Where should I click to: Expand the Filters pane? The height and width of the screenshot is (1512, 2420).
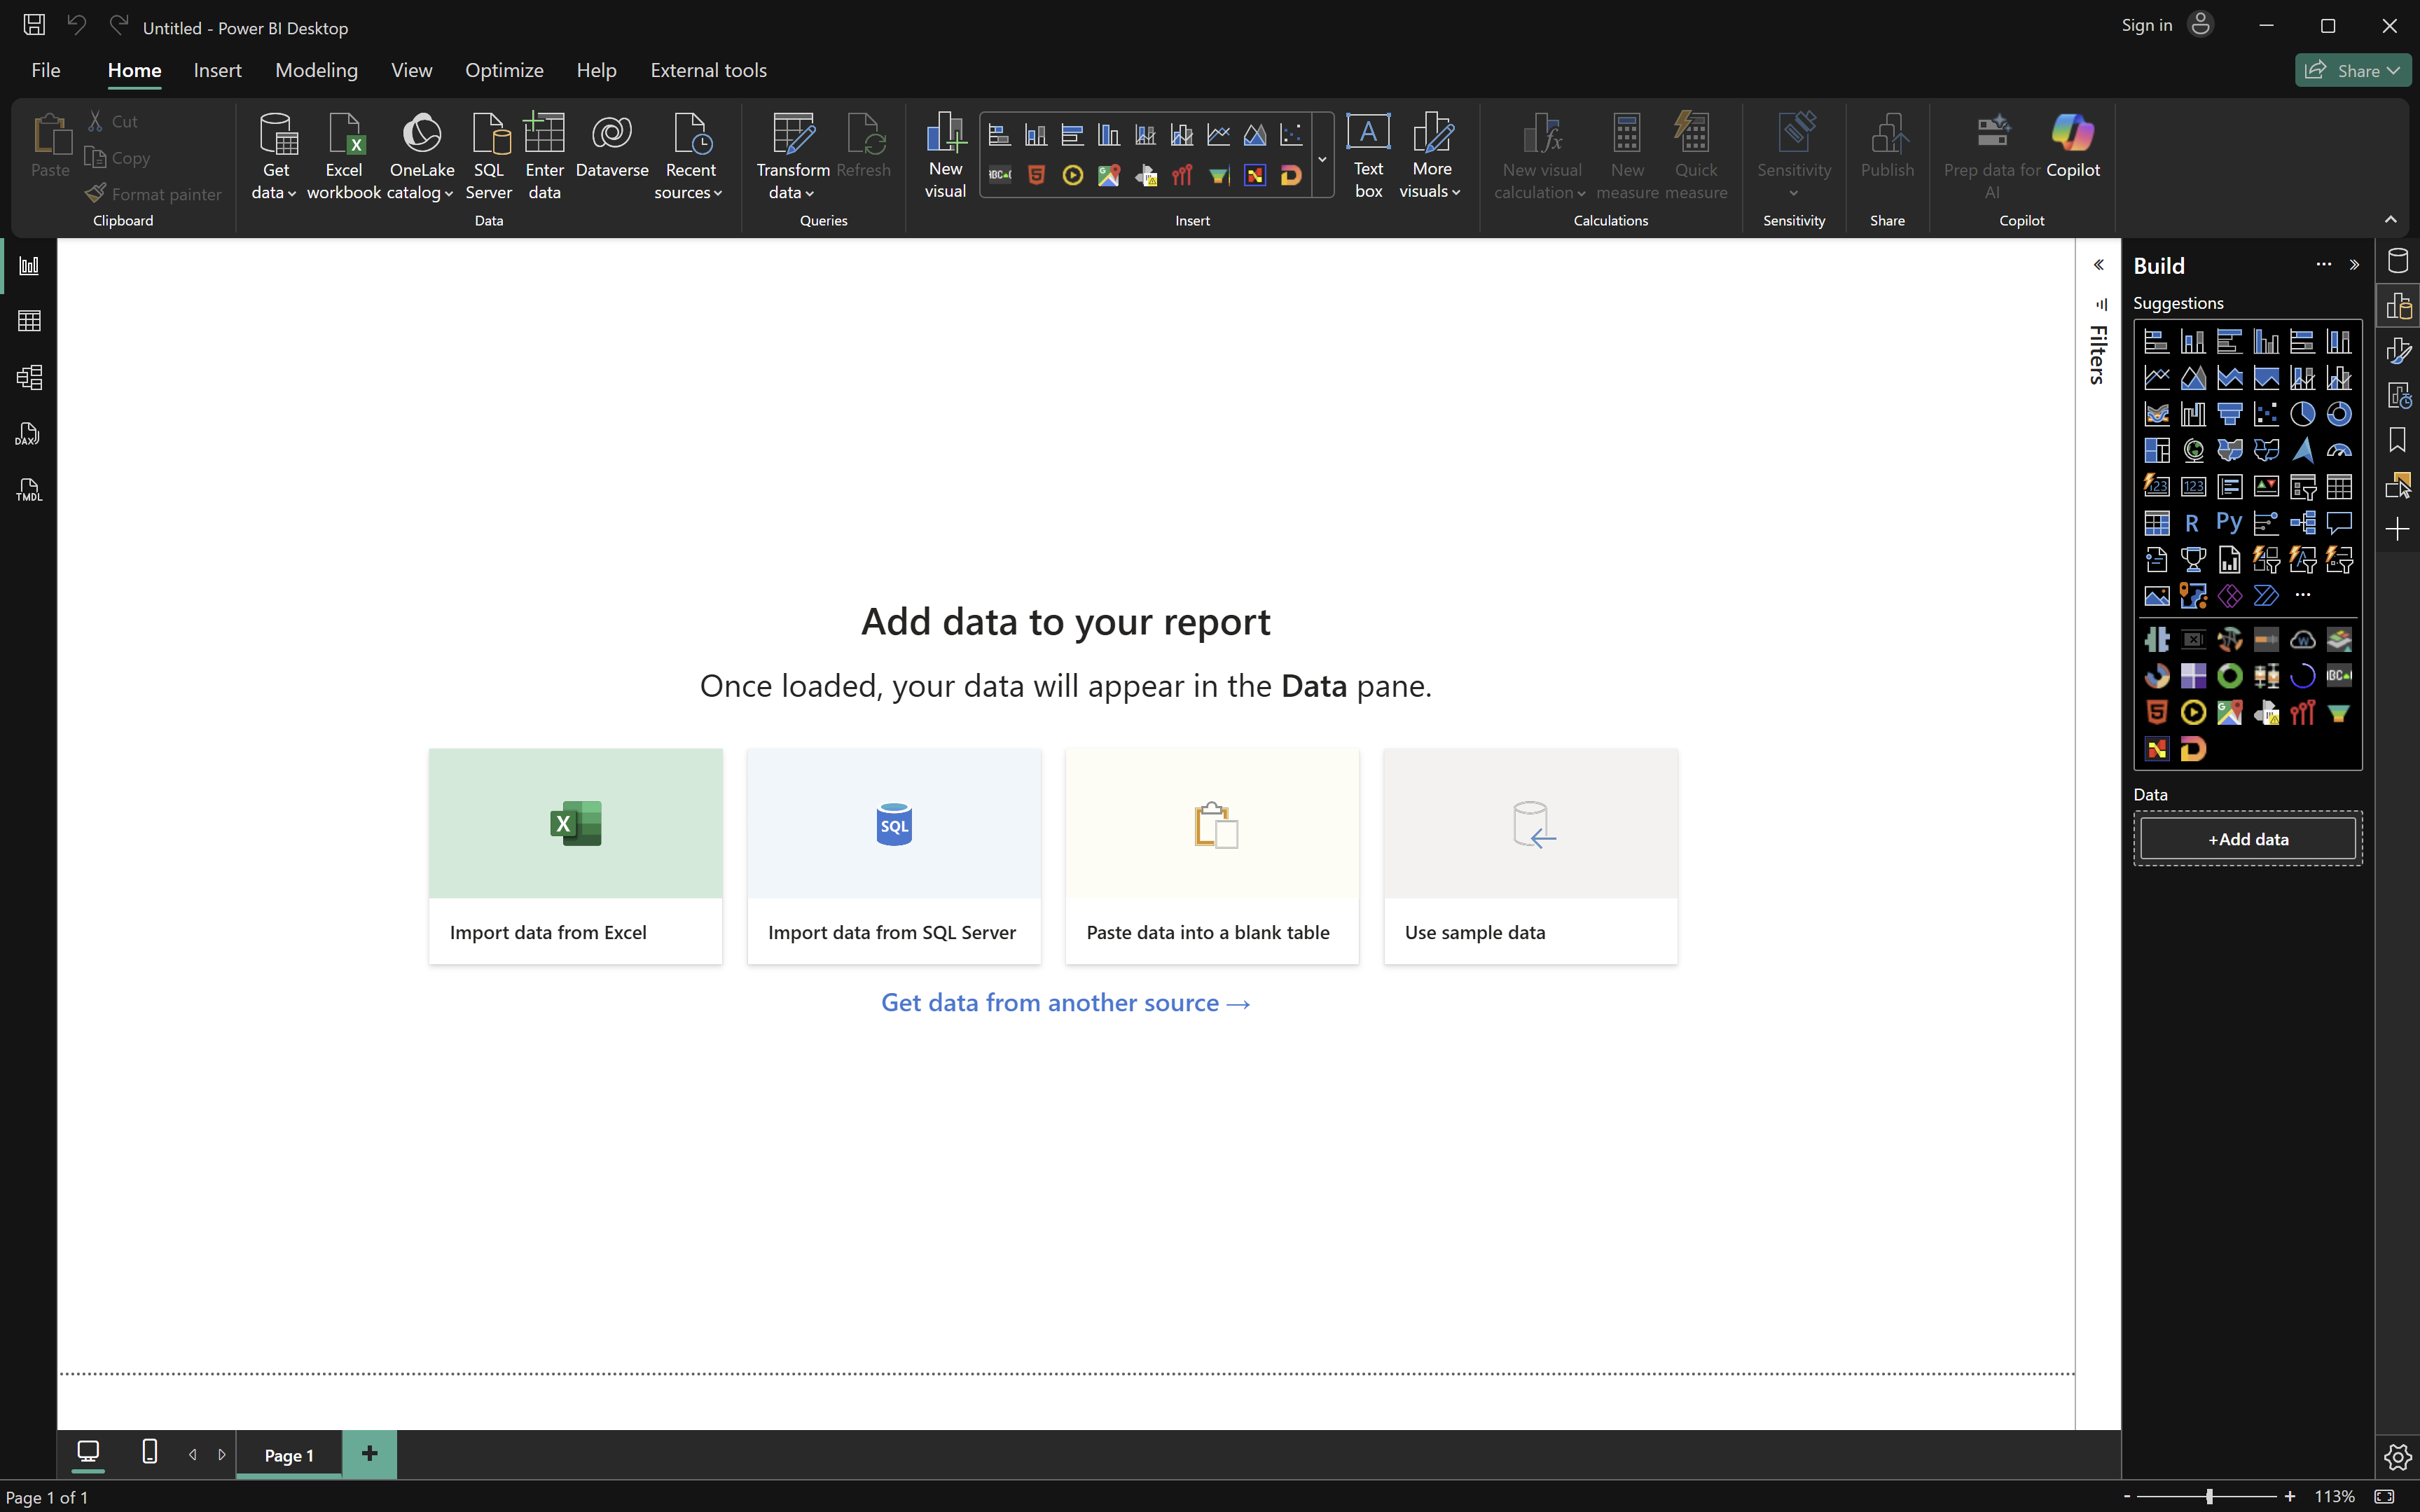tap(2098, 265)
